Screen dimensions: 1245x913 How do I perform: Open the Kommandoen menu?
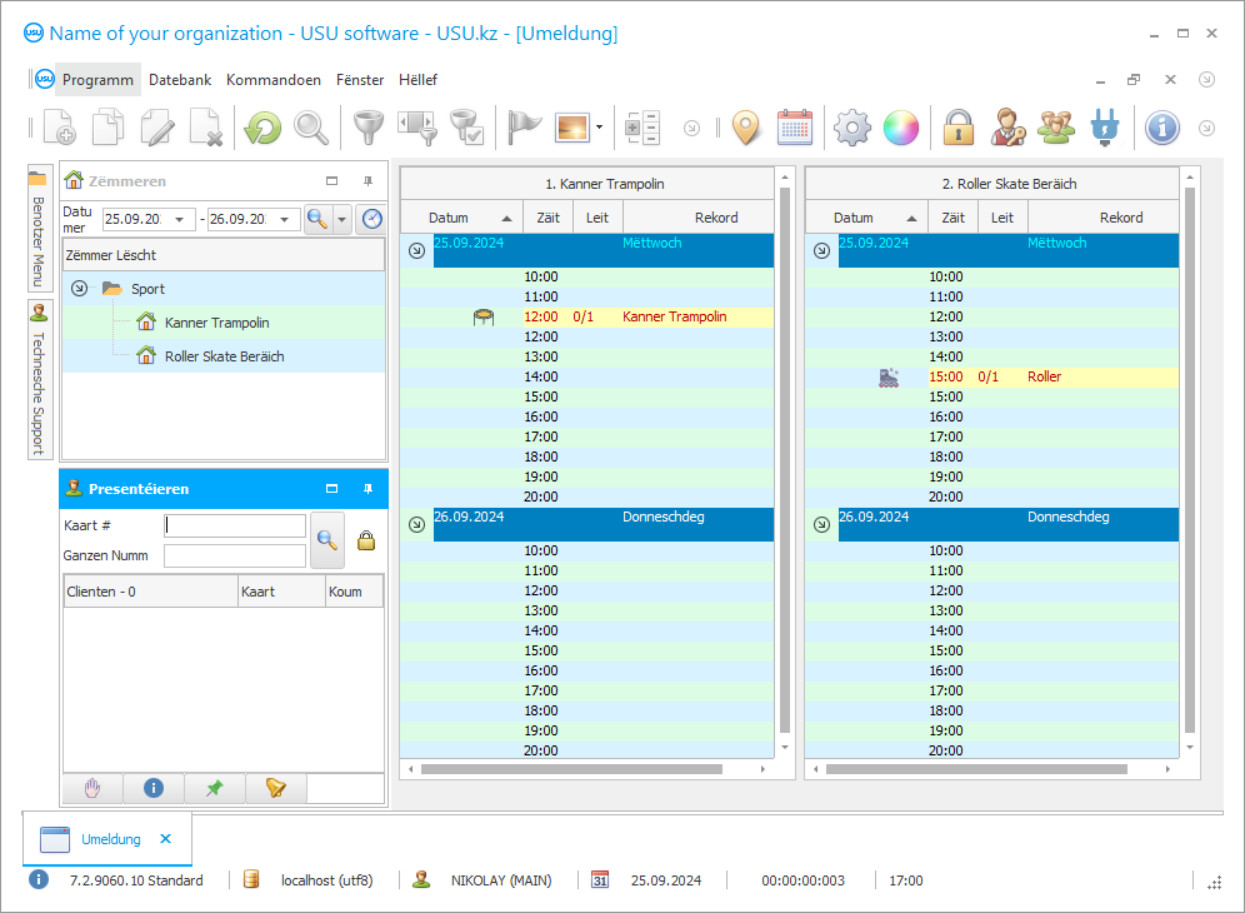274,80
